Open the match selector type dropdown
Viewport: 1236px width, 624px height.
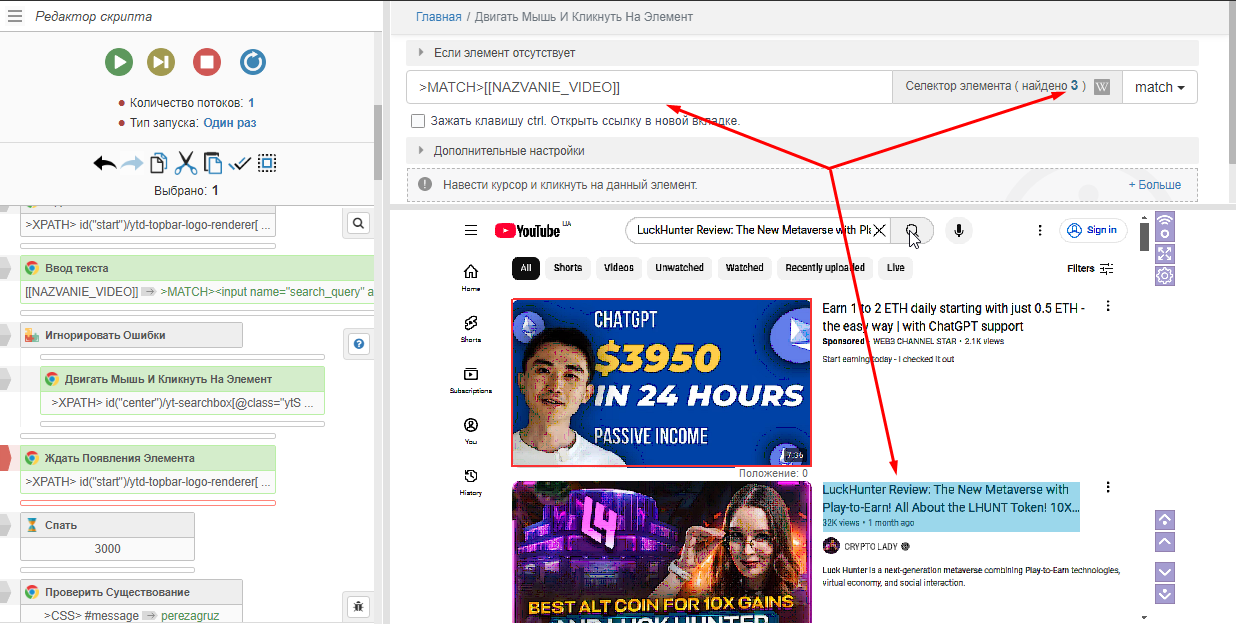point(1159,87)
